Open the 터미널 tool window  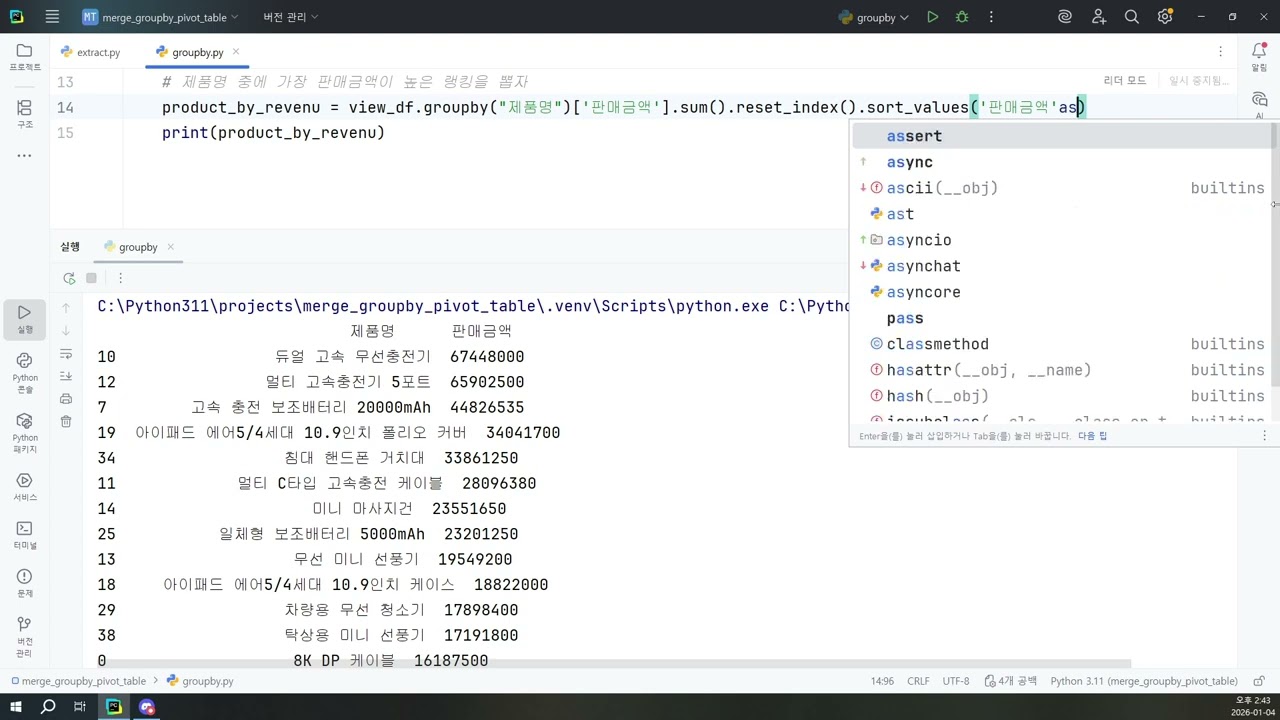tap(25, 535)
